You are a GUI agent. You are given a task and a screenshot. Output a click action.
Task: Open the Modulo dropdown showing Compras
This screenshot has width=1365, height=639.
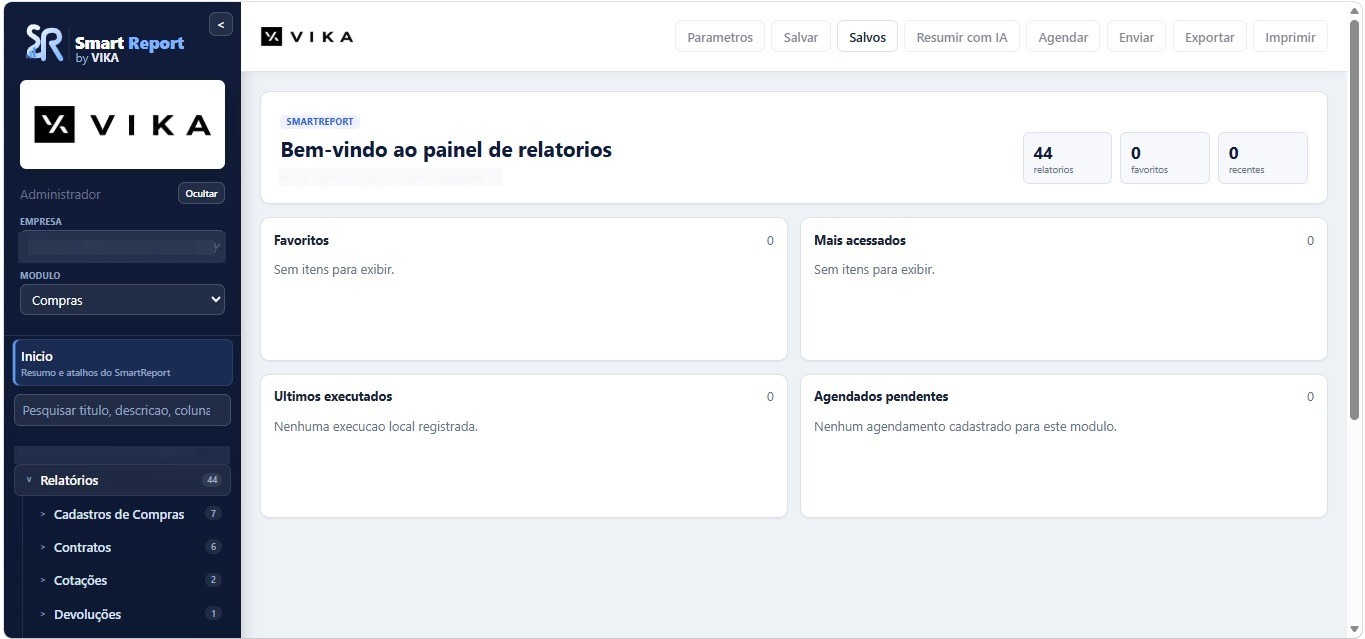pos(122,300)
